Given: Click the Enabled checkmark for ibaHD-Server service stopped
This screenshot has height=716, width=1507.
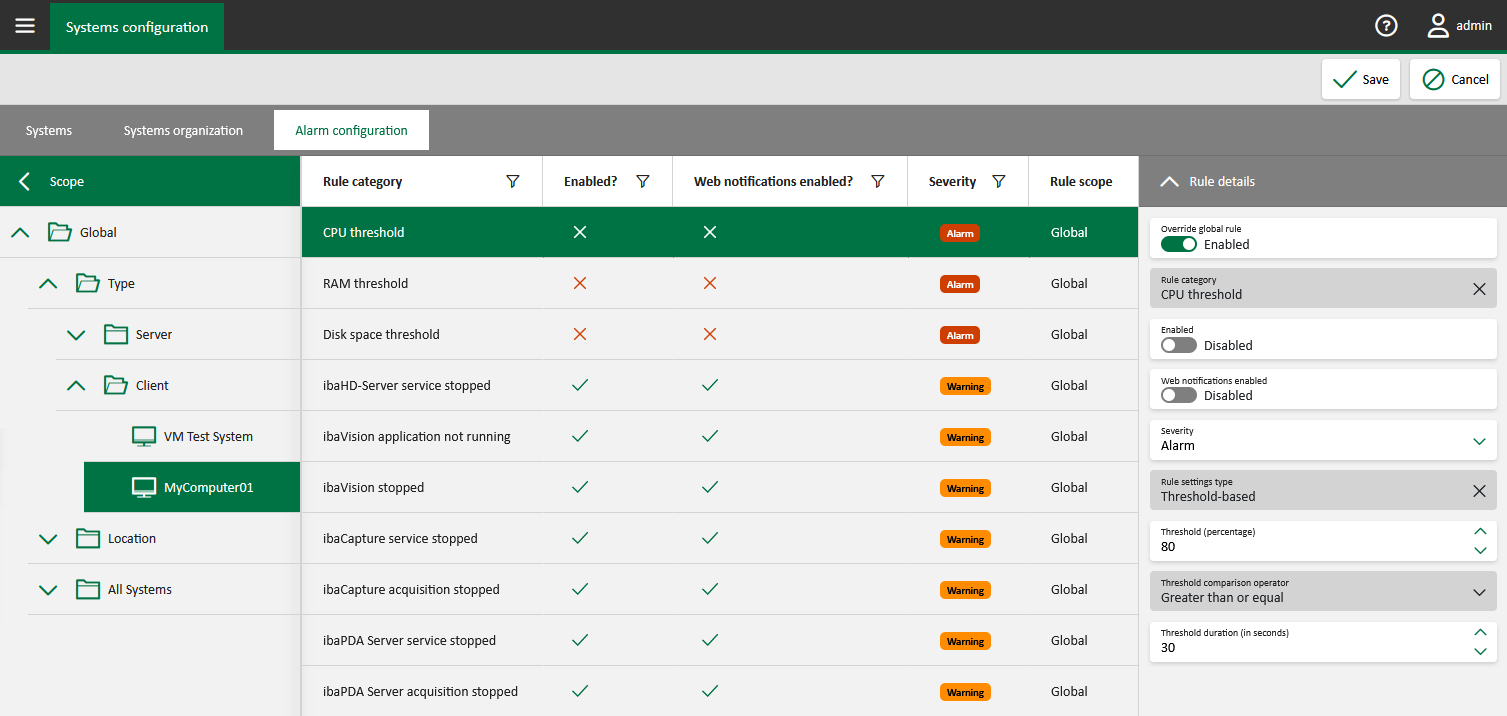Looking at the screenshot, I should tap(579, 385).
